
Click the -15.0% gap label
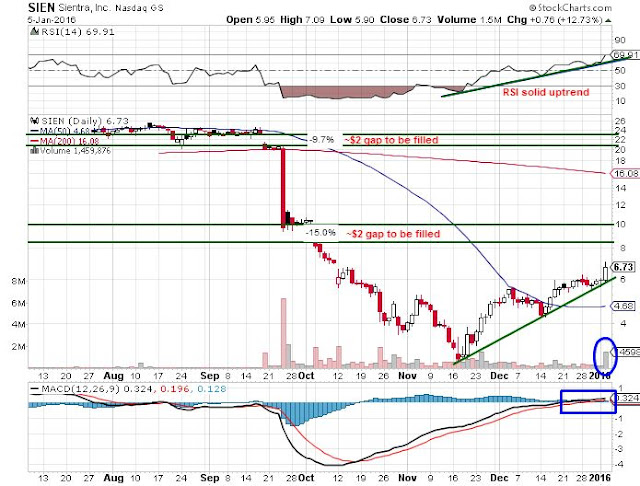(x=321, y=233)
